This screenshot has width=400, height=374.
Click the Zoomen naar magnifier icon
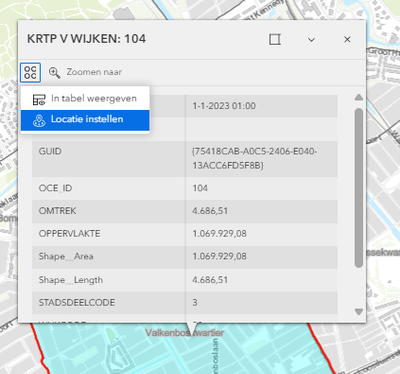(x=55, y=72)
